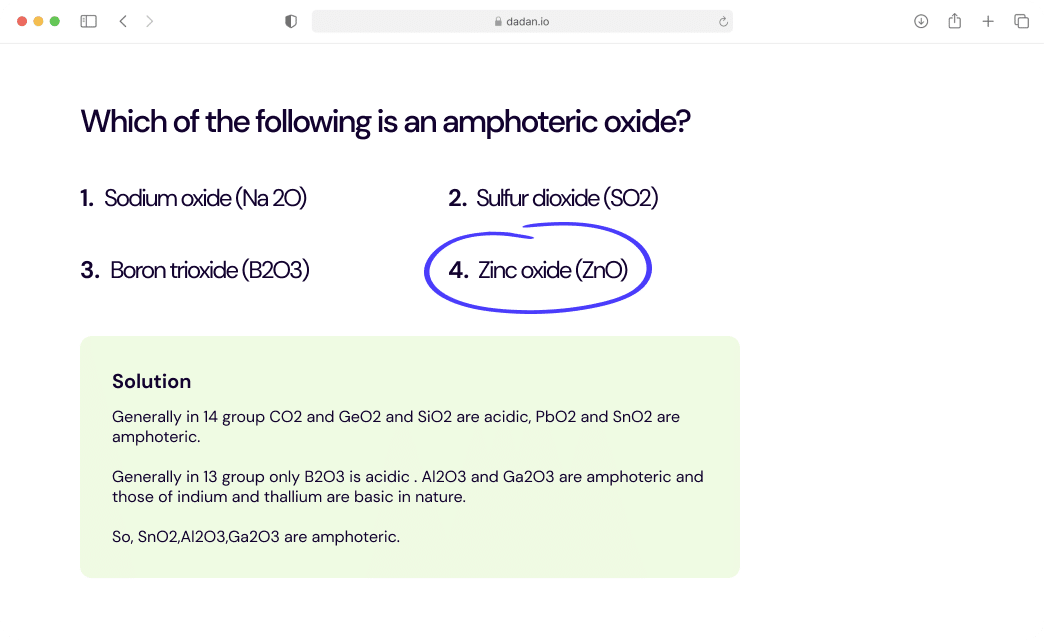The height and width of the screenshot is (640, 1045).
Task: Click the privacy shield icon
Action: pyautogui.click(x=291, y=21)
